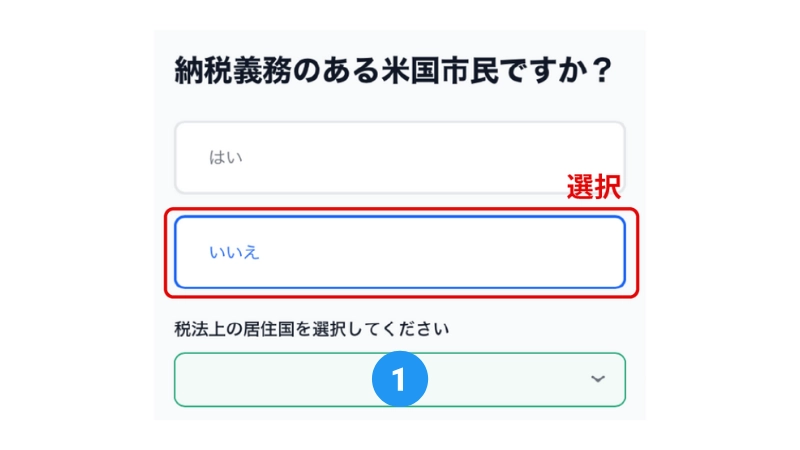This screenshot has height=450, width=800.
Task: Open the tax residence country dropdown
Action: coord(399,380)
